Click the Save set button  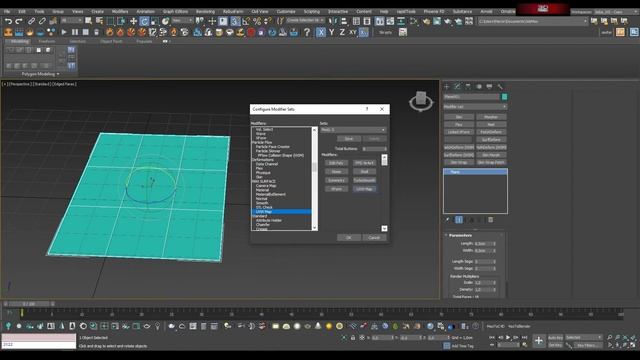tap(349, 139)
